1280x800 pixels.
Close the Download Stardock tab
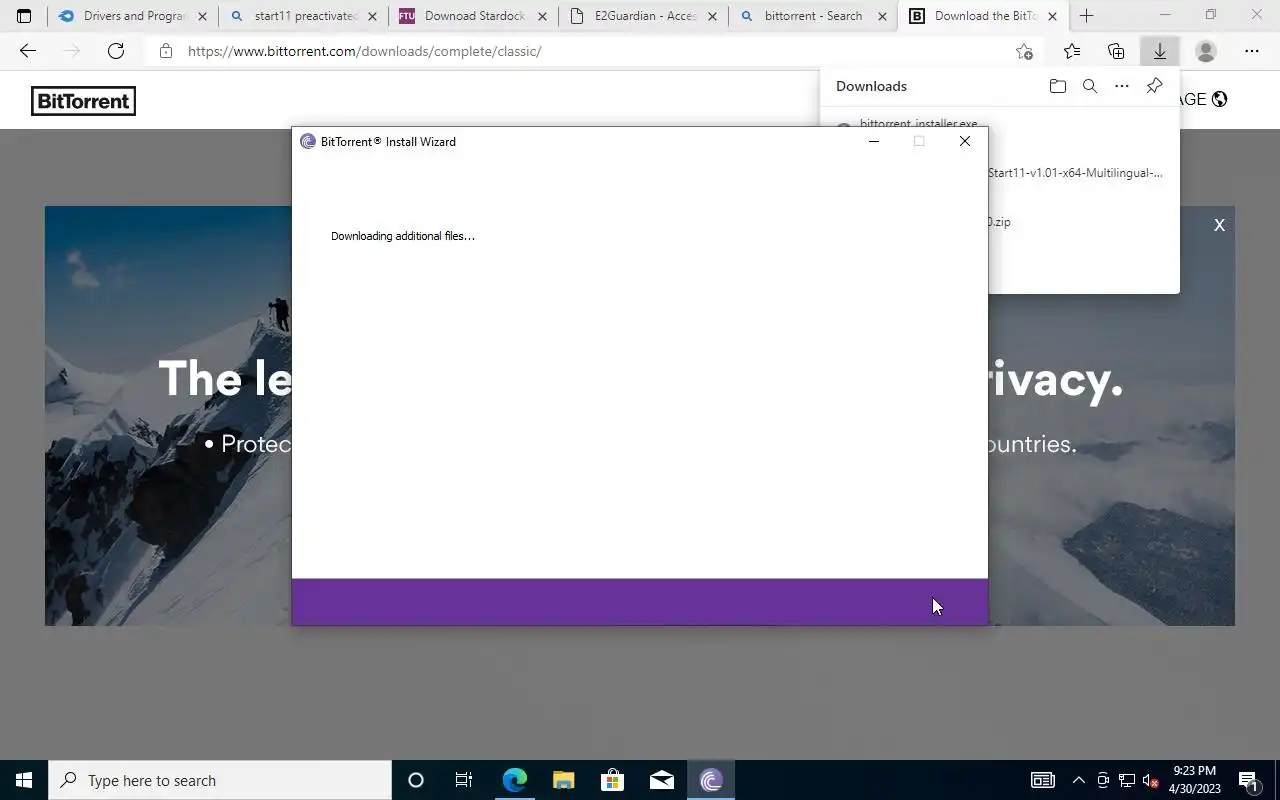click(x=542, y=16)
